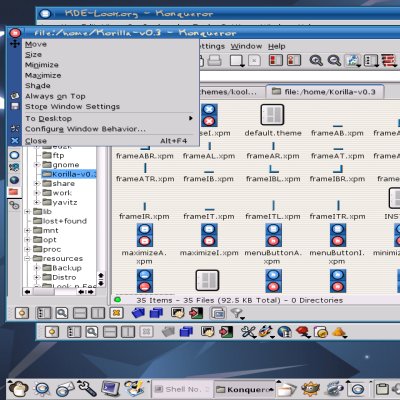Open the orange cone dropdown in KDE-Look window

[x=339, y=332]
